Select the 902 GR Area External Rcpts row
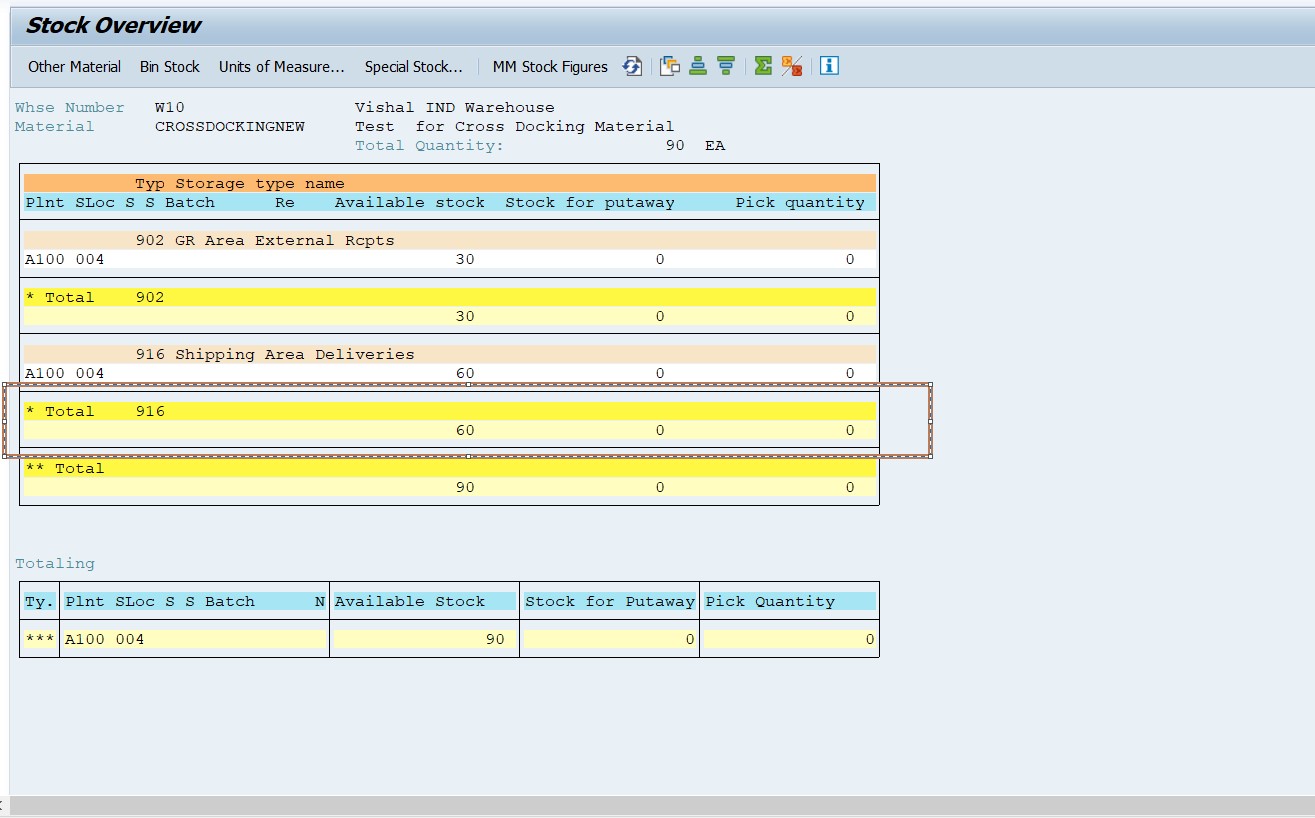Screen dimensions: 1315x818 tap(450, 241)
